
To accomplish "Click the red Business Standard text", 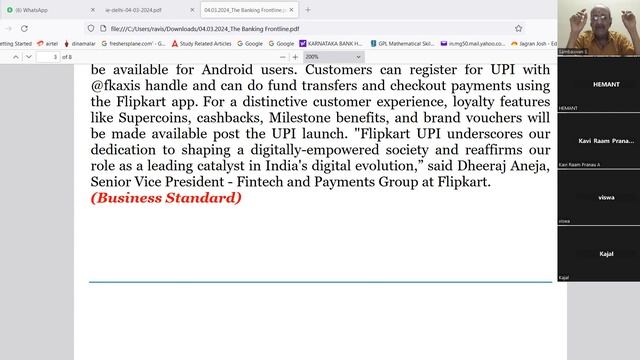I will pos(166,198).
